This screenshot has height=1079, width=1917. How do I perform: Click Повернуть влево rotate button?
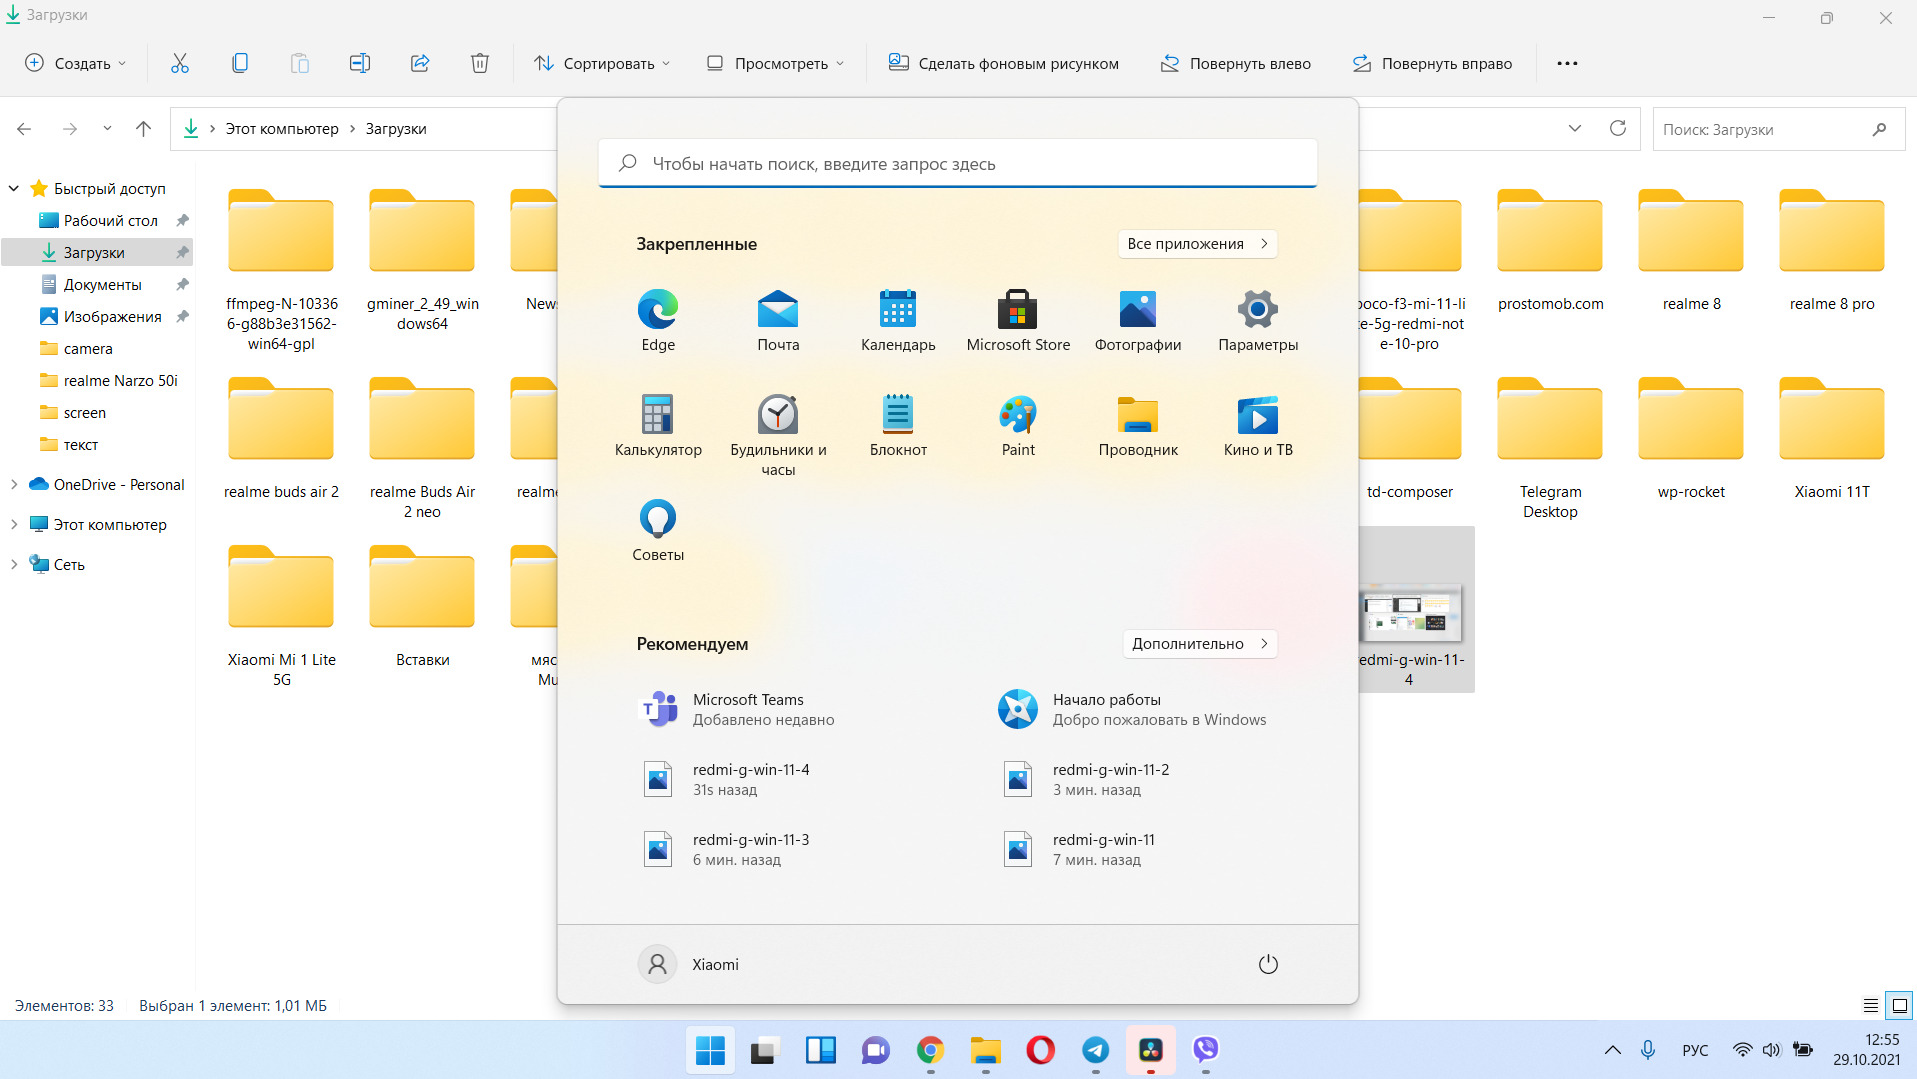tap(1236, 63)
